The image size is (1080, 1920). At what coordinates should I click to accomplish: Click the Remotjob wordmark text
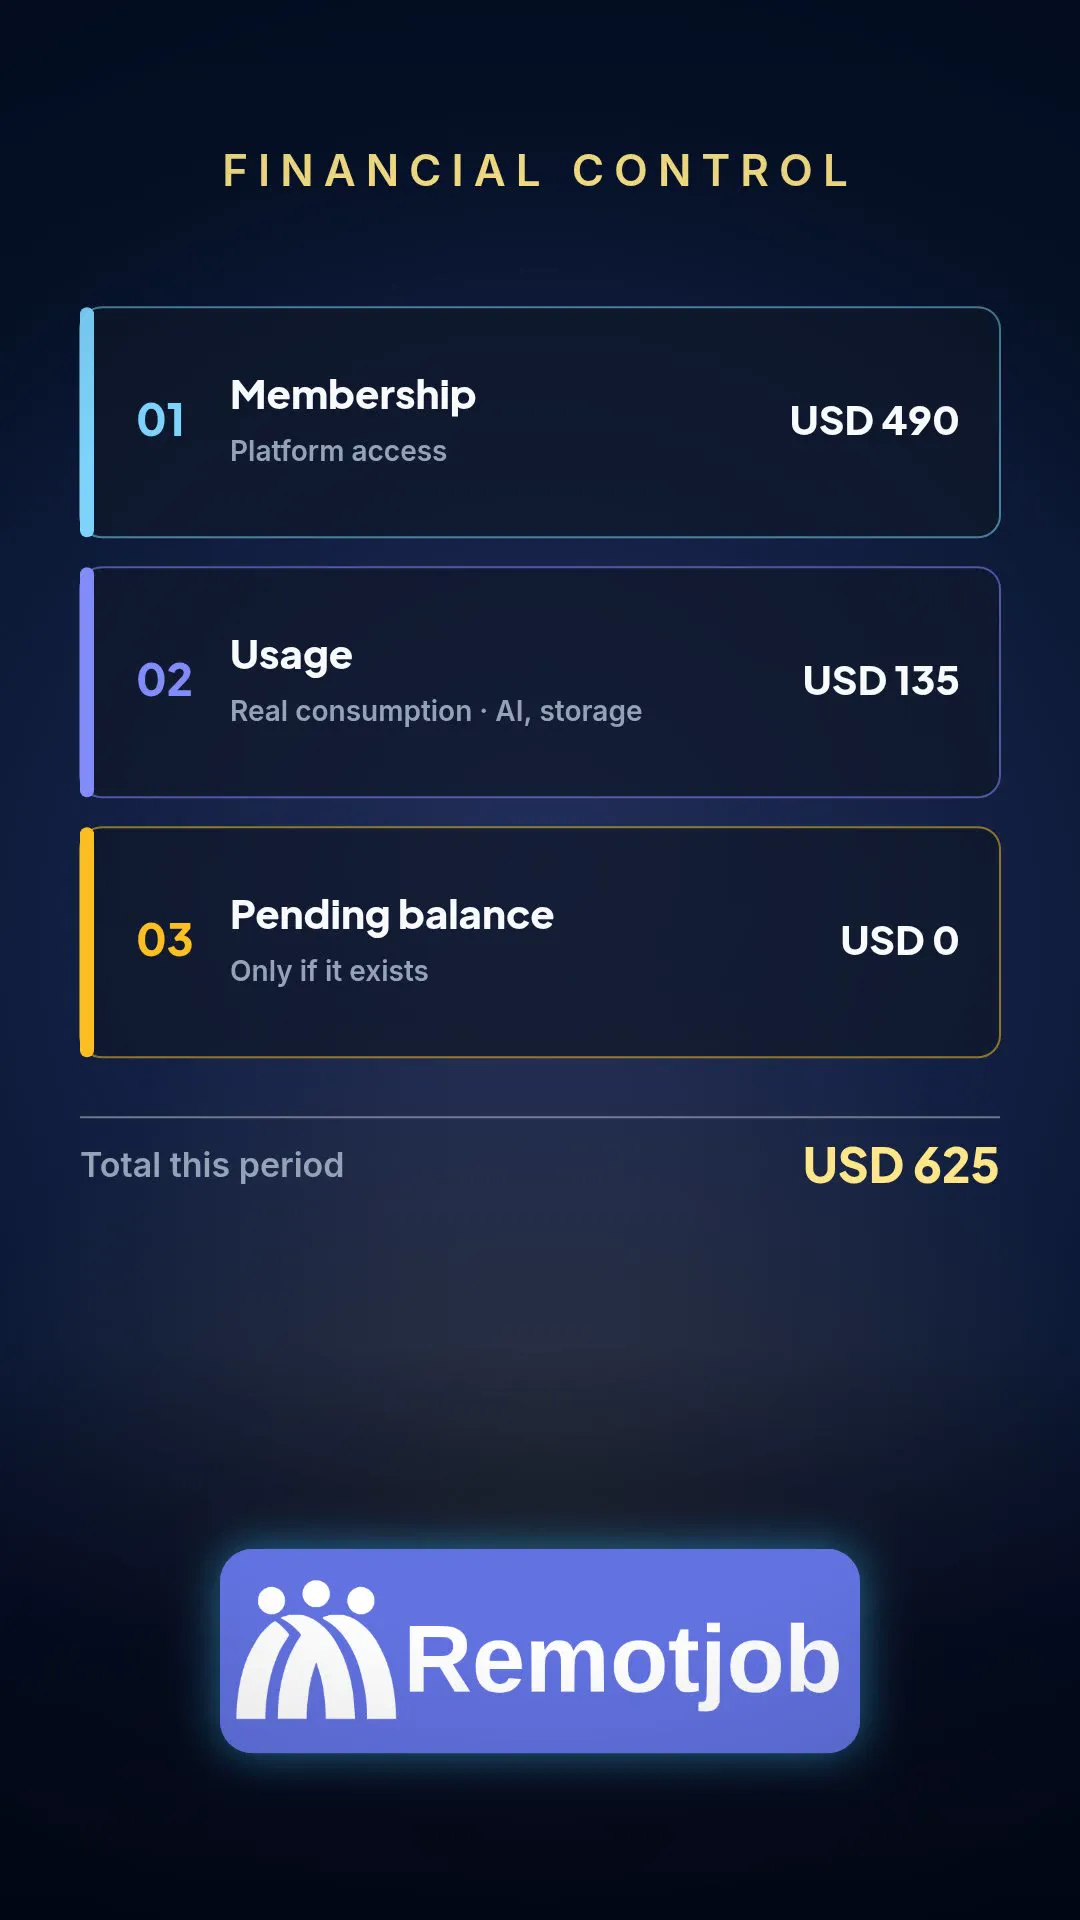[623, 1661]
